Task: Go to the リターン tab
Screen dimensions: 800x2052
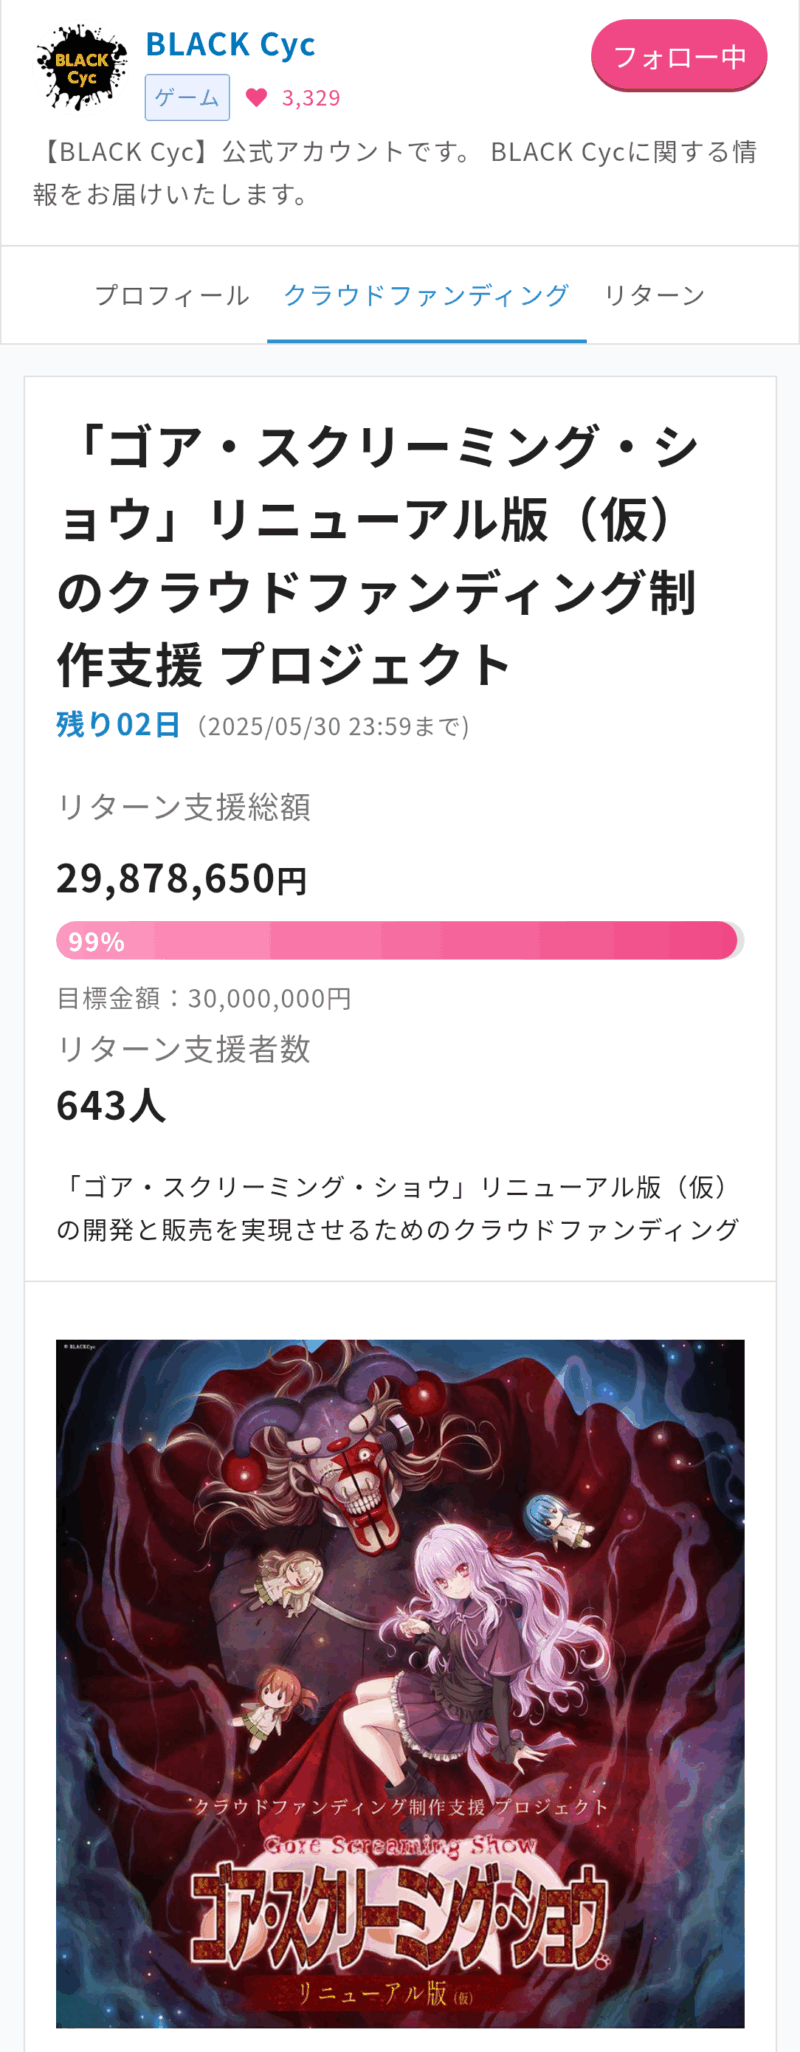Action: pyautogui.click(x=654, y=295)
